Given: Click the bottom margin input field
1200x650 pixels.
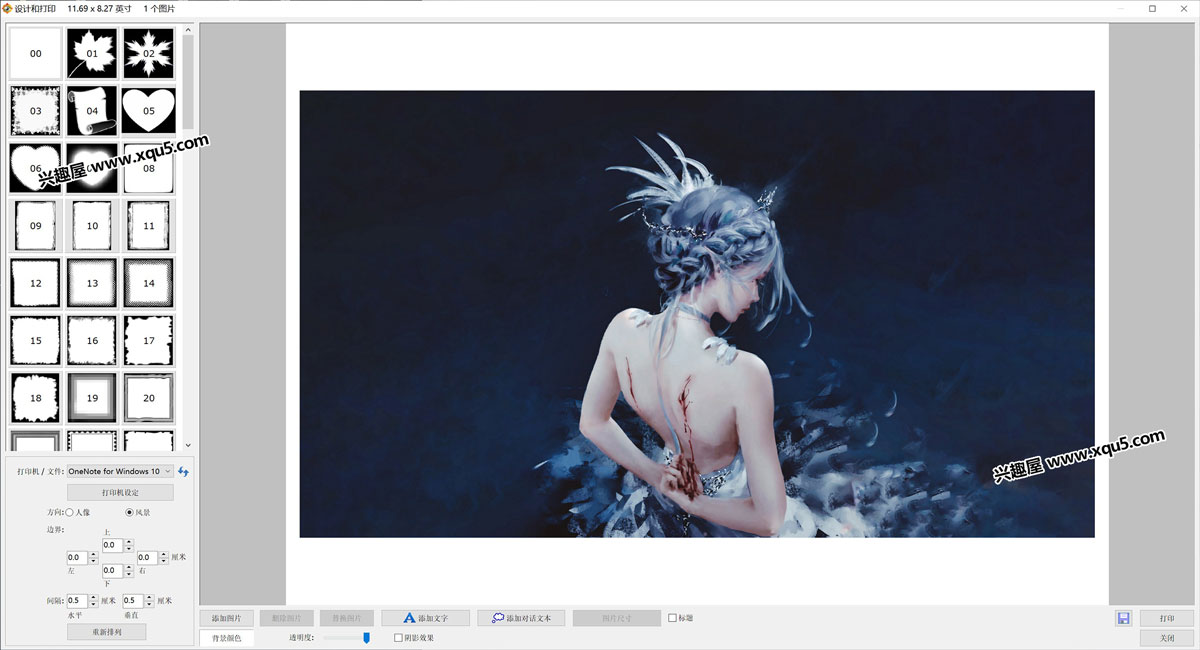Looking at the screenshot, I should pyautogui.click(x=110, y=571).
